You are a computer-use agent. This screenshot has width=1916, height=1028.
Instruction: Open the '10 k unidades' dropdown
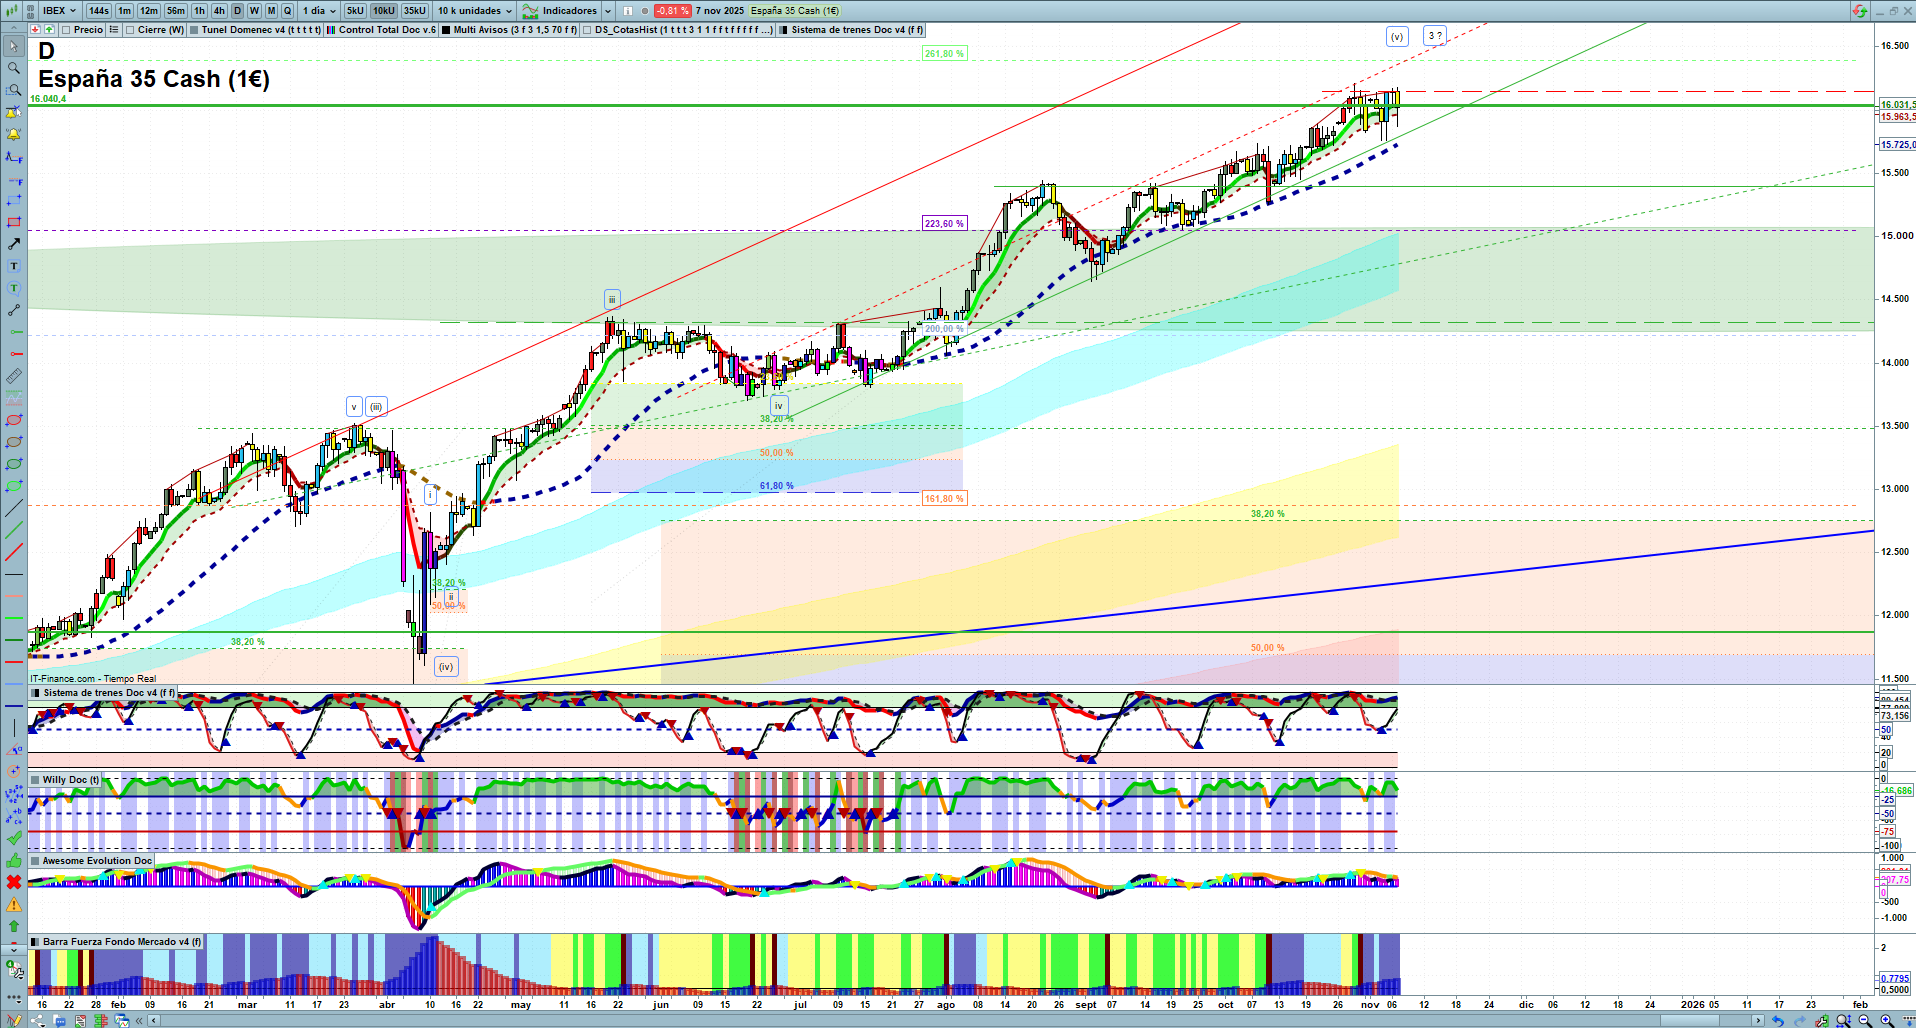(x=475, y=11)
